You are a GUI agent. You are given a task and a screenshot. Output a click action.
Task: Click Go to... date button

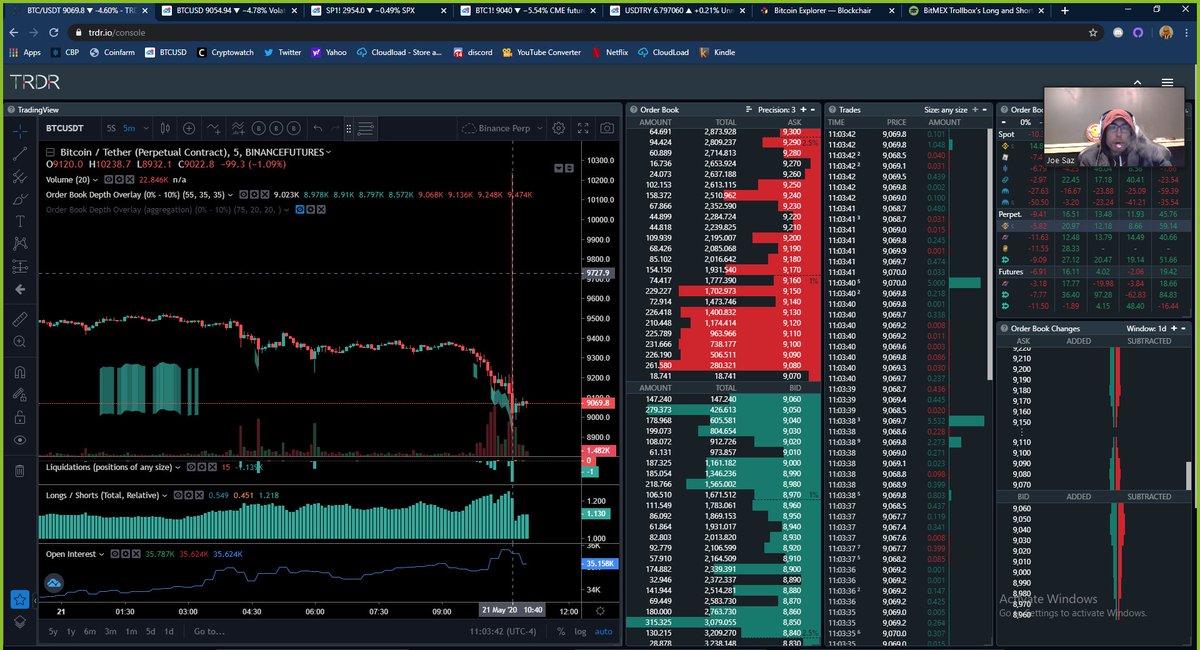point(209,631)
